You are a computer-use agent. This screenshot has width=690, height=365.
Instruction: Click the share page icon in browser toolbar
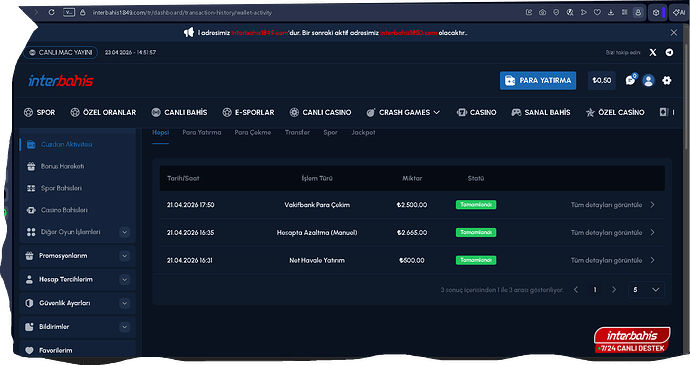[529, 12]
